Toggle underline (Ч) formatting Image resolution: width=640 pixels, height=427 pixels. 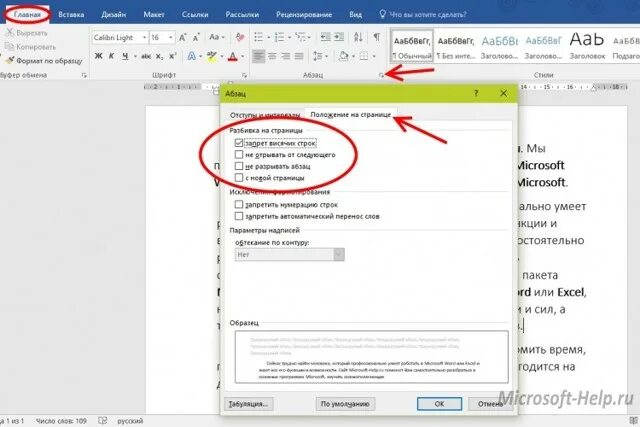click(125, 56)
